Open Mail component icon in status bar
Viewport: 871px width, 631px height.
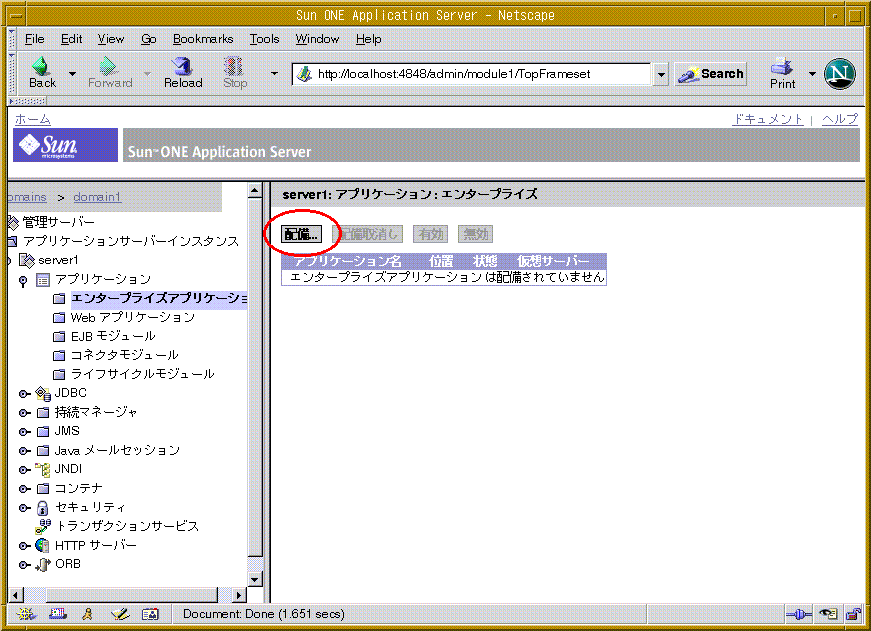pos(57,614)
